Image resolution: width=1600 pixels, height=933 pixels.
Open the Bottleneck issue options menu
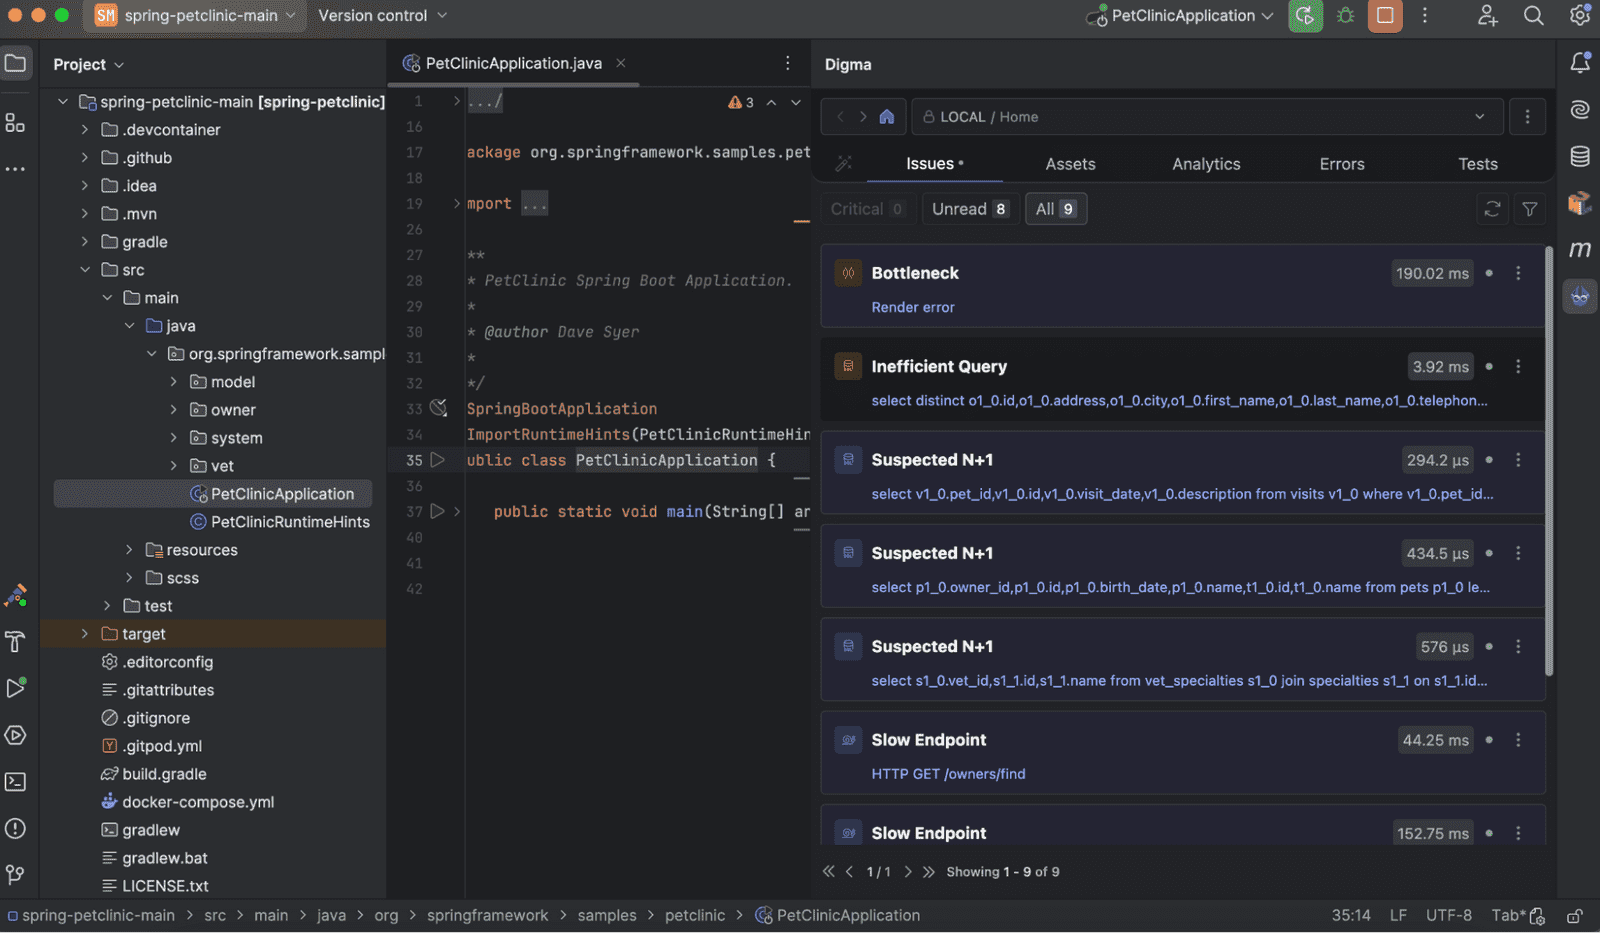click(1518, 273)
